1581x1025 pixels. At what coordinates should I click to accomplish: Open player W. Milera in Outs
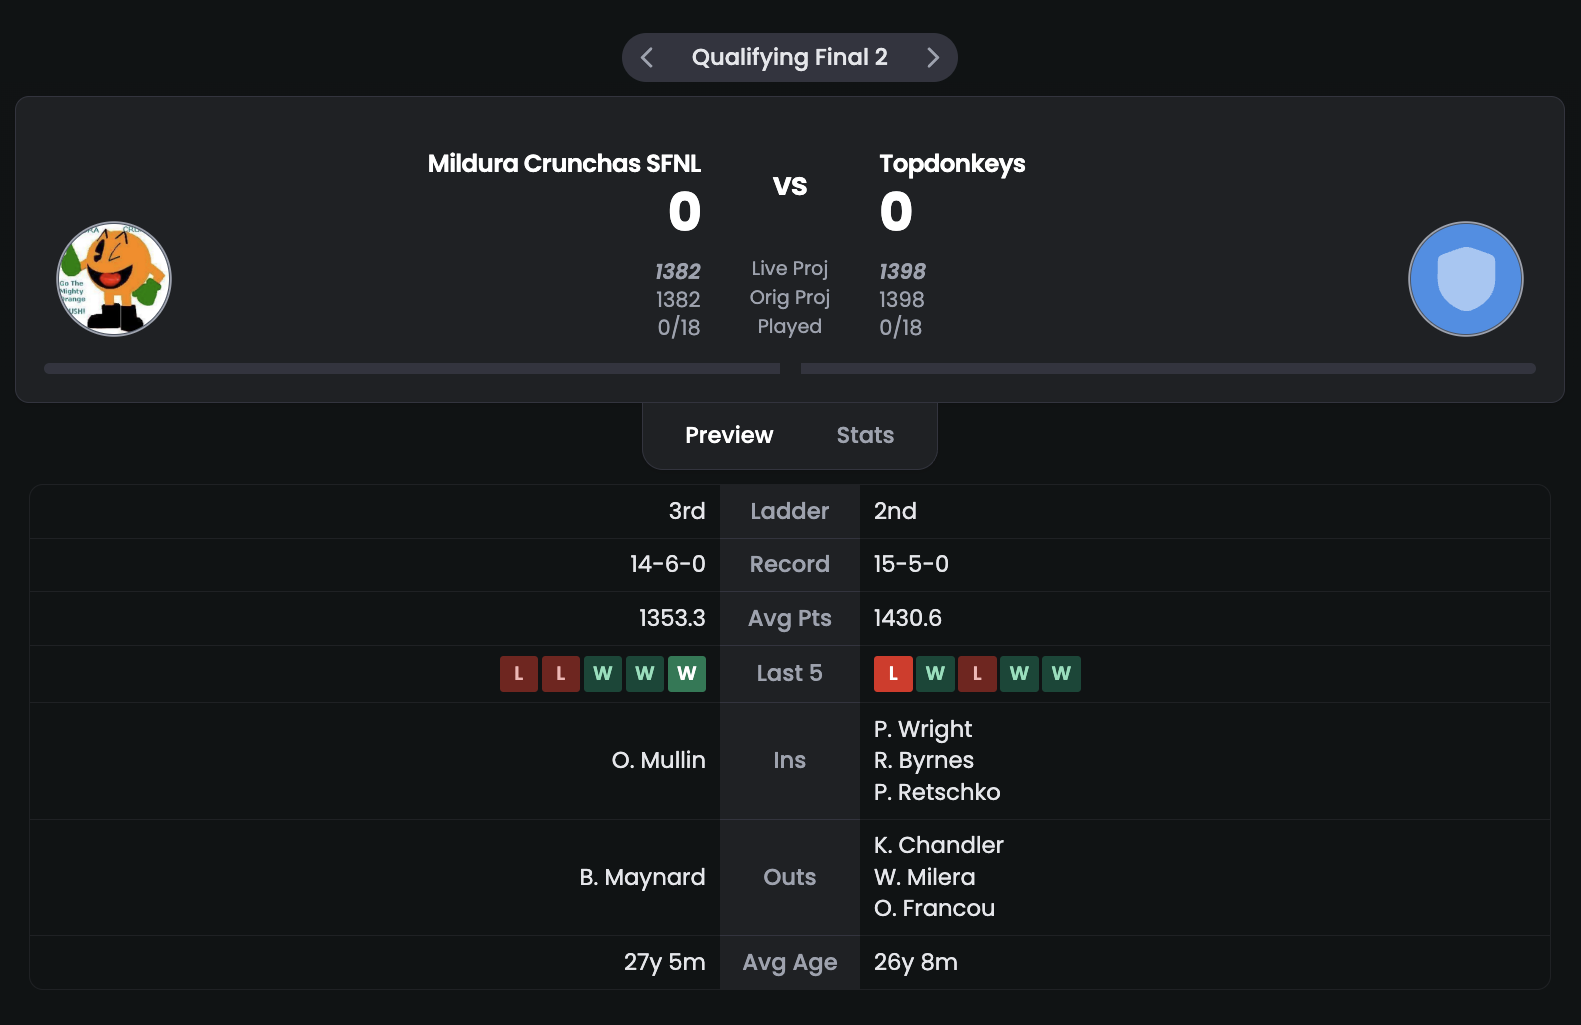pyautogui.click(x=925, y=877)
